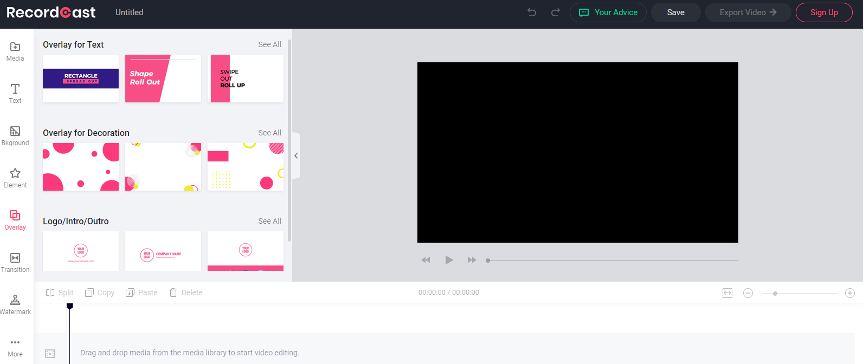Open the Transition sidebar panel
Image resolution: width=864 pixels, height=364 pixels.
(15, 263)
